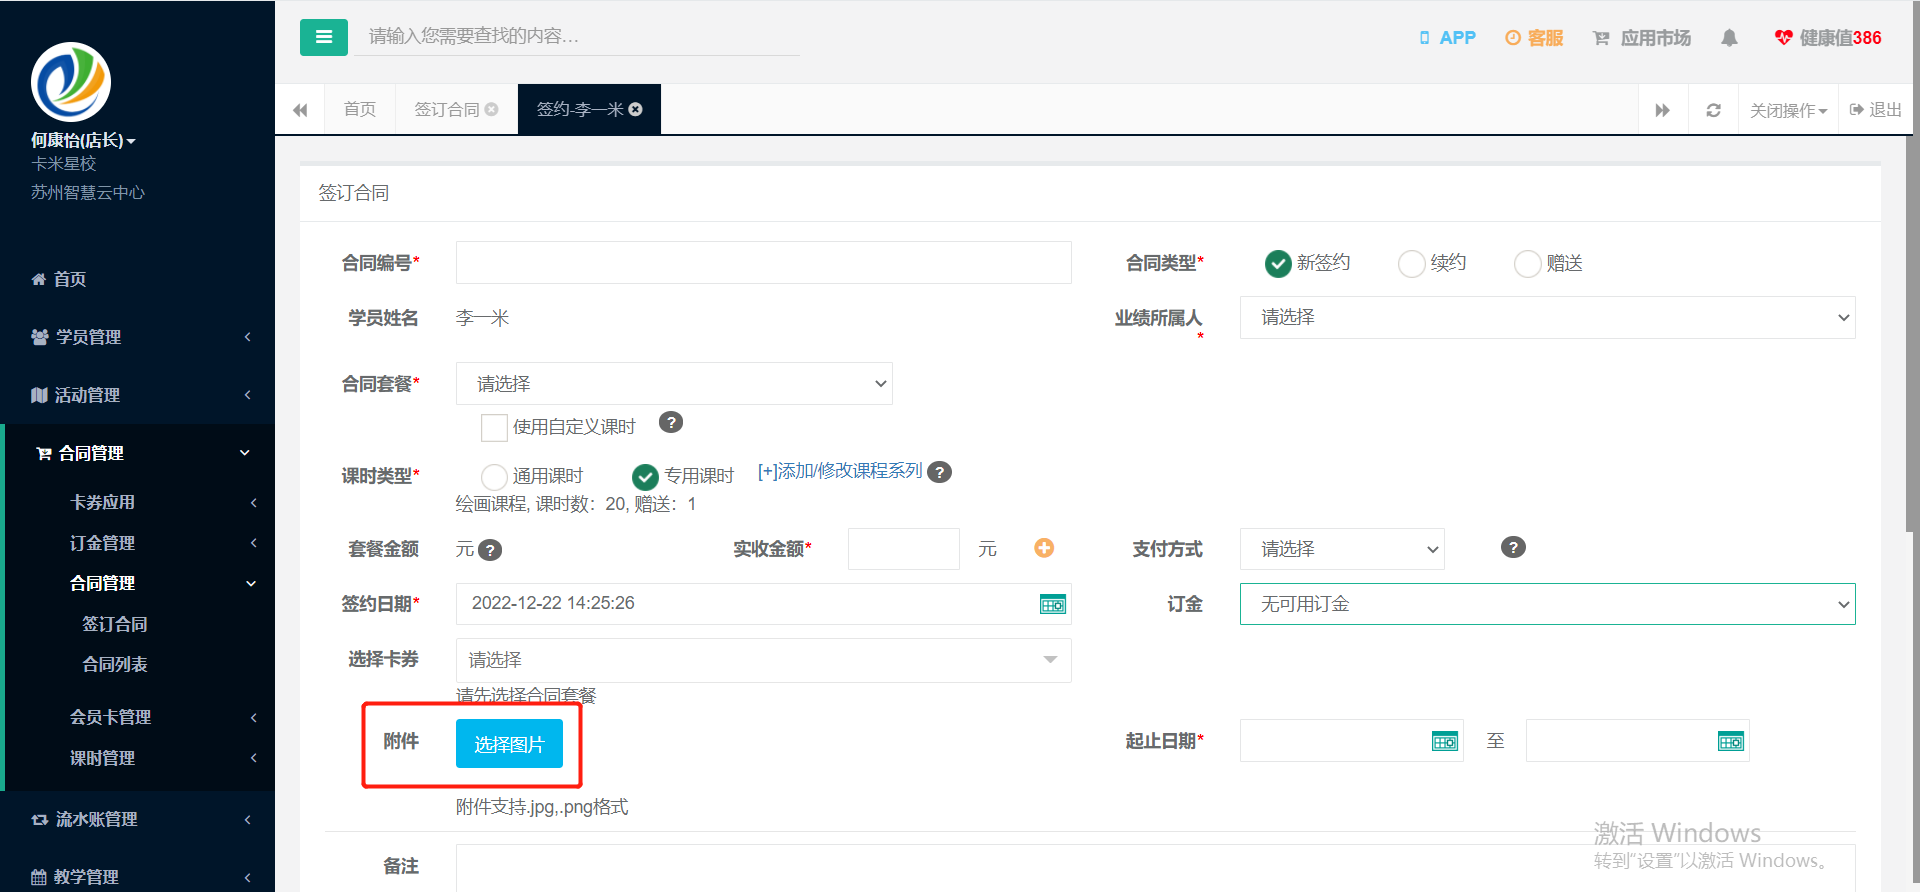The width and height of the screenshot is (1920, 892).
Task: Open calendar for contract end date
Action: click(x=1731, y=741)
